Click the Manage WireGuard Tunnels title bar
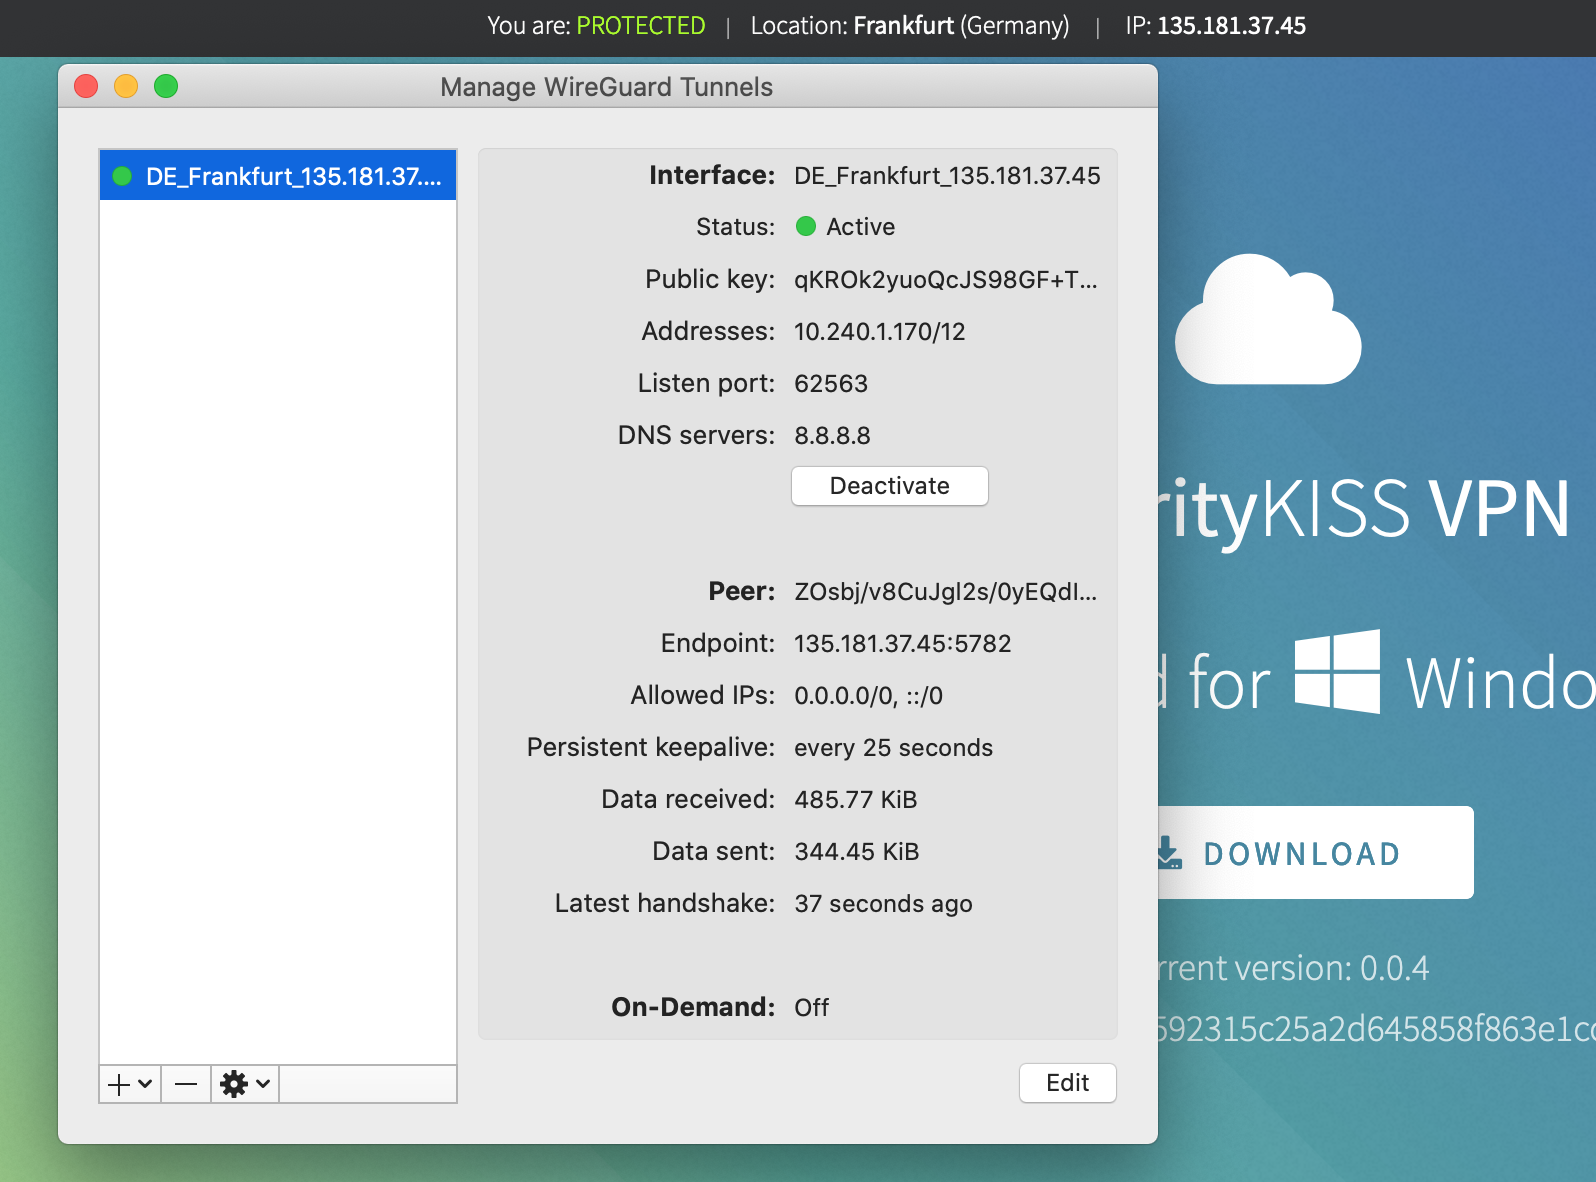The width and height of the screenshot is (1596, 1182). pos(607,87)
